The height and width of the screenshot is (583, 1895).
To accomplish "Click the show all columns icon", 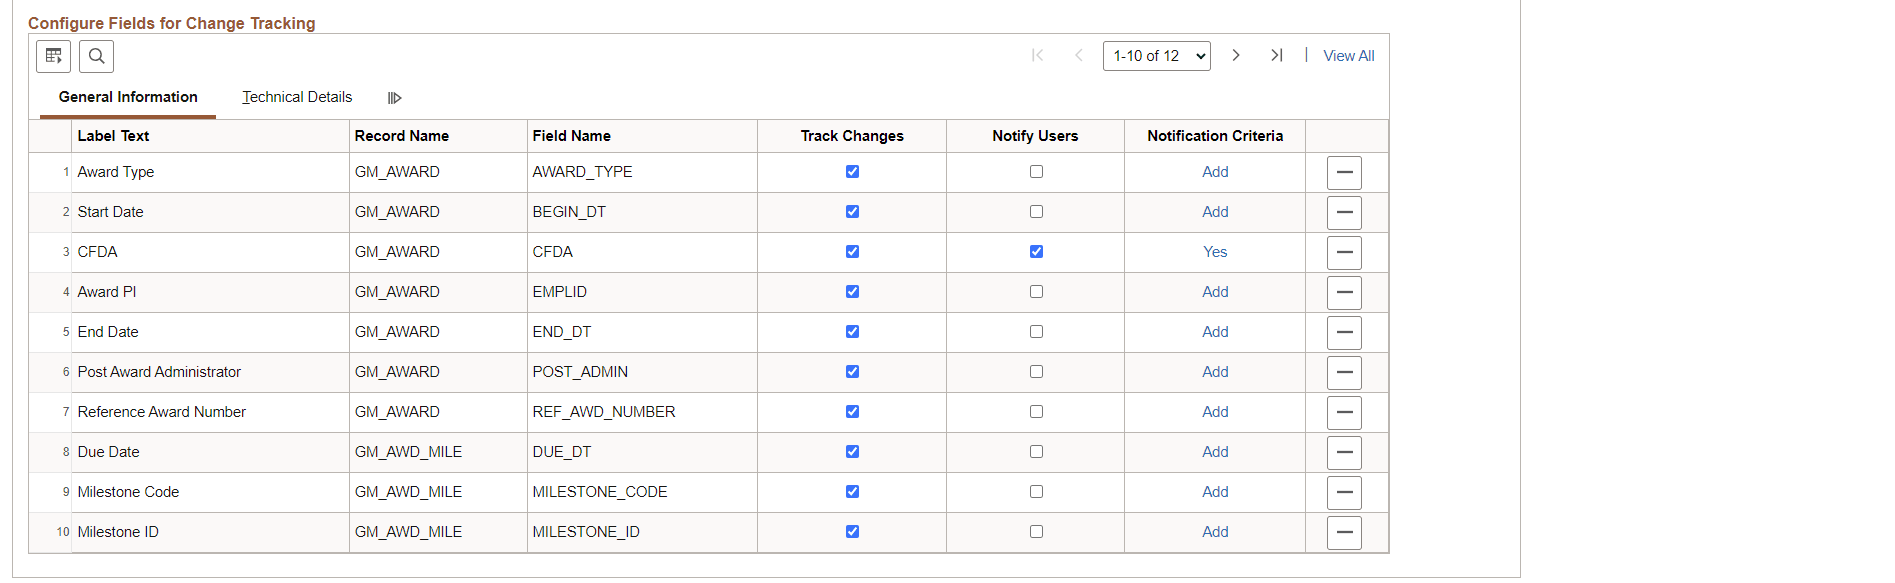I will [395, 98].
